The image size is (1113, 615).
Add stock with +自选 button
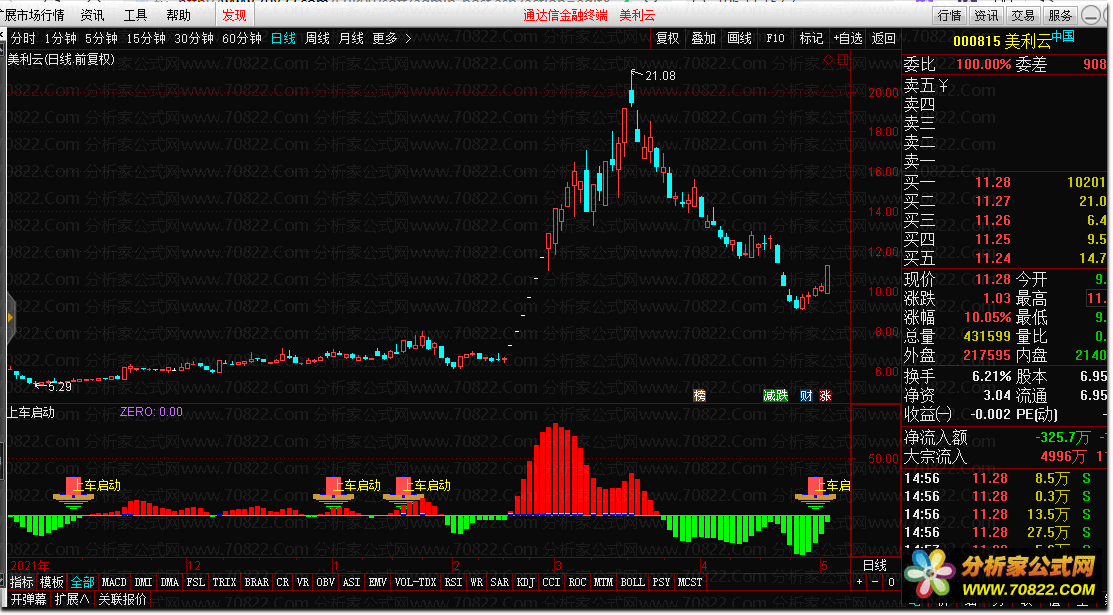click(848, 38)
